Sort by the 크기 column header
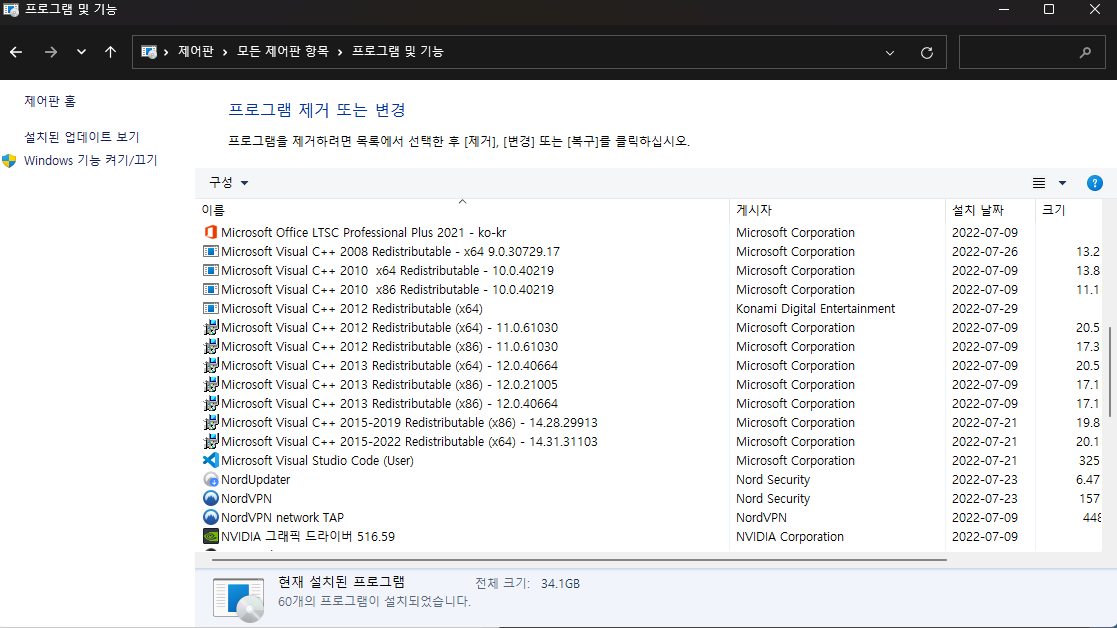 (x=1071, y=210)
